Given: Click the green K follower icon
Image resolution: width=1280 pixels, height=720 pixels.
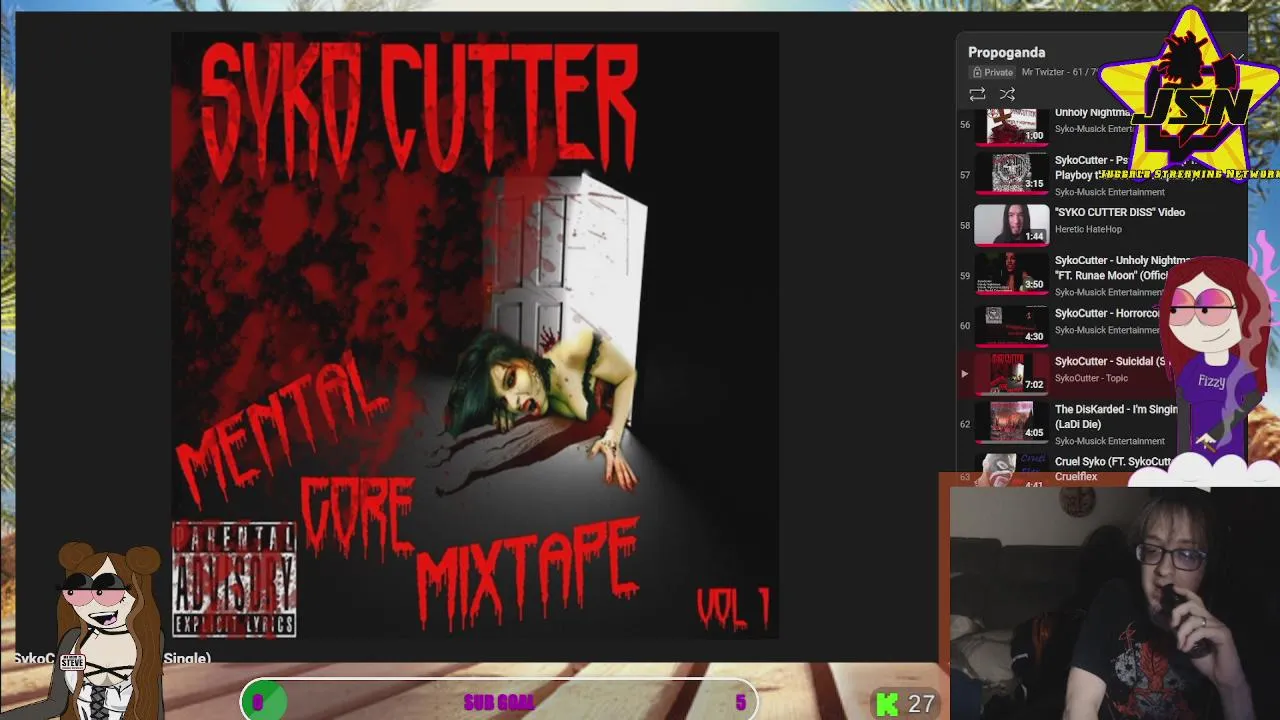Looking at the screenshot, I should (x=887, y=704).
